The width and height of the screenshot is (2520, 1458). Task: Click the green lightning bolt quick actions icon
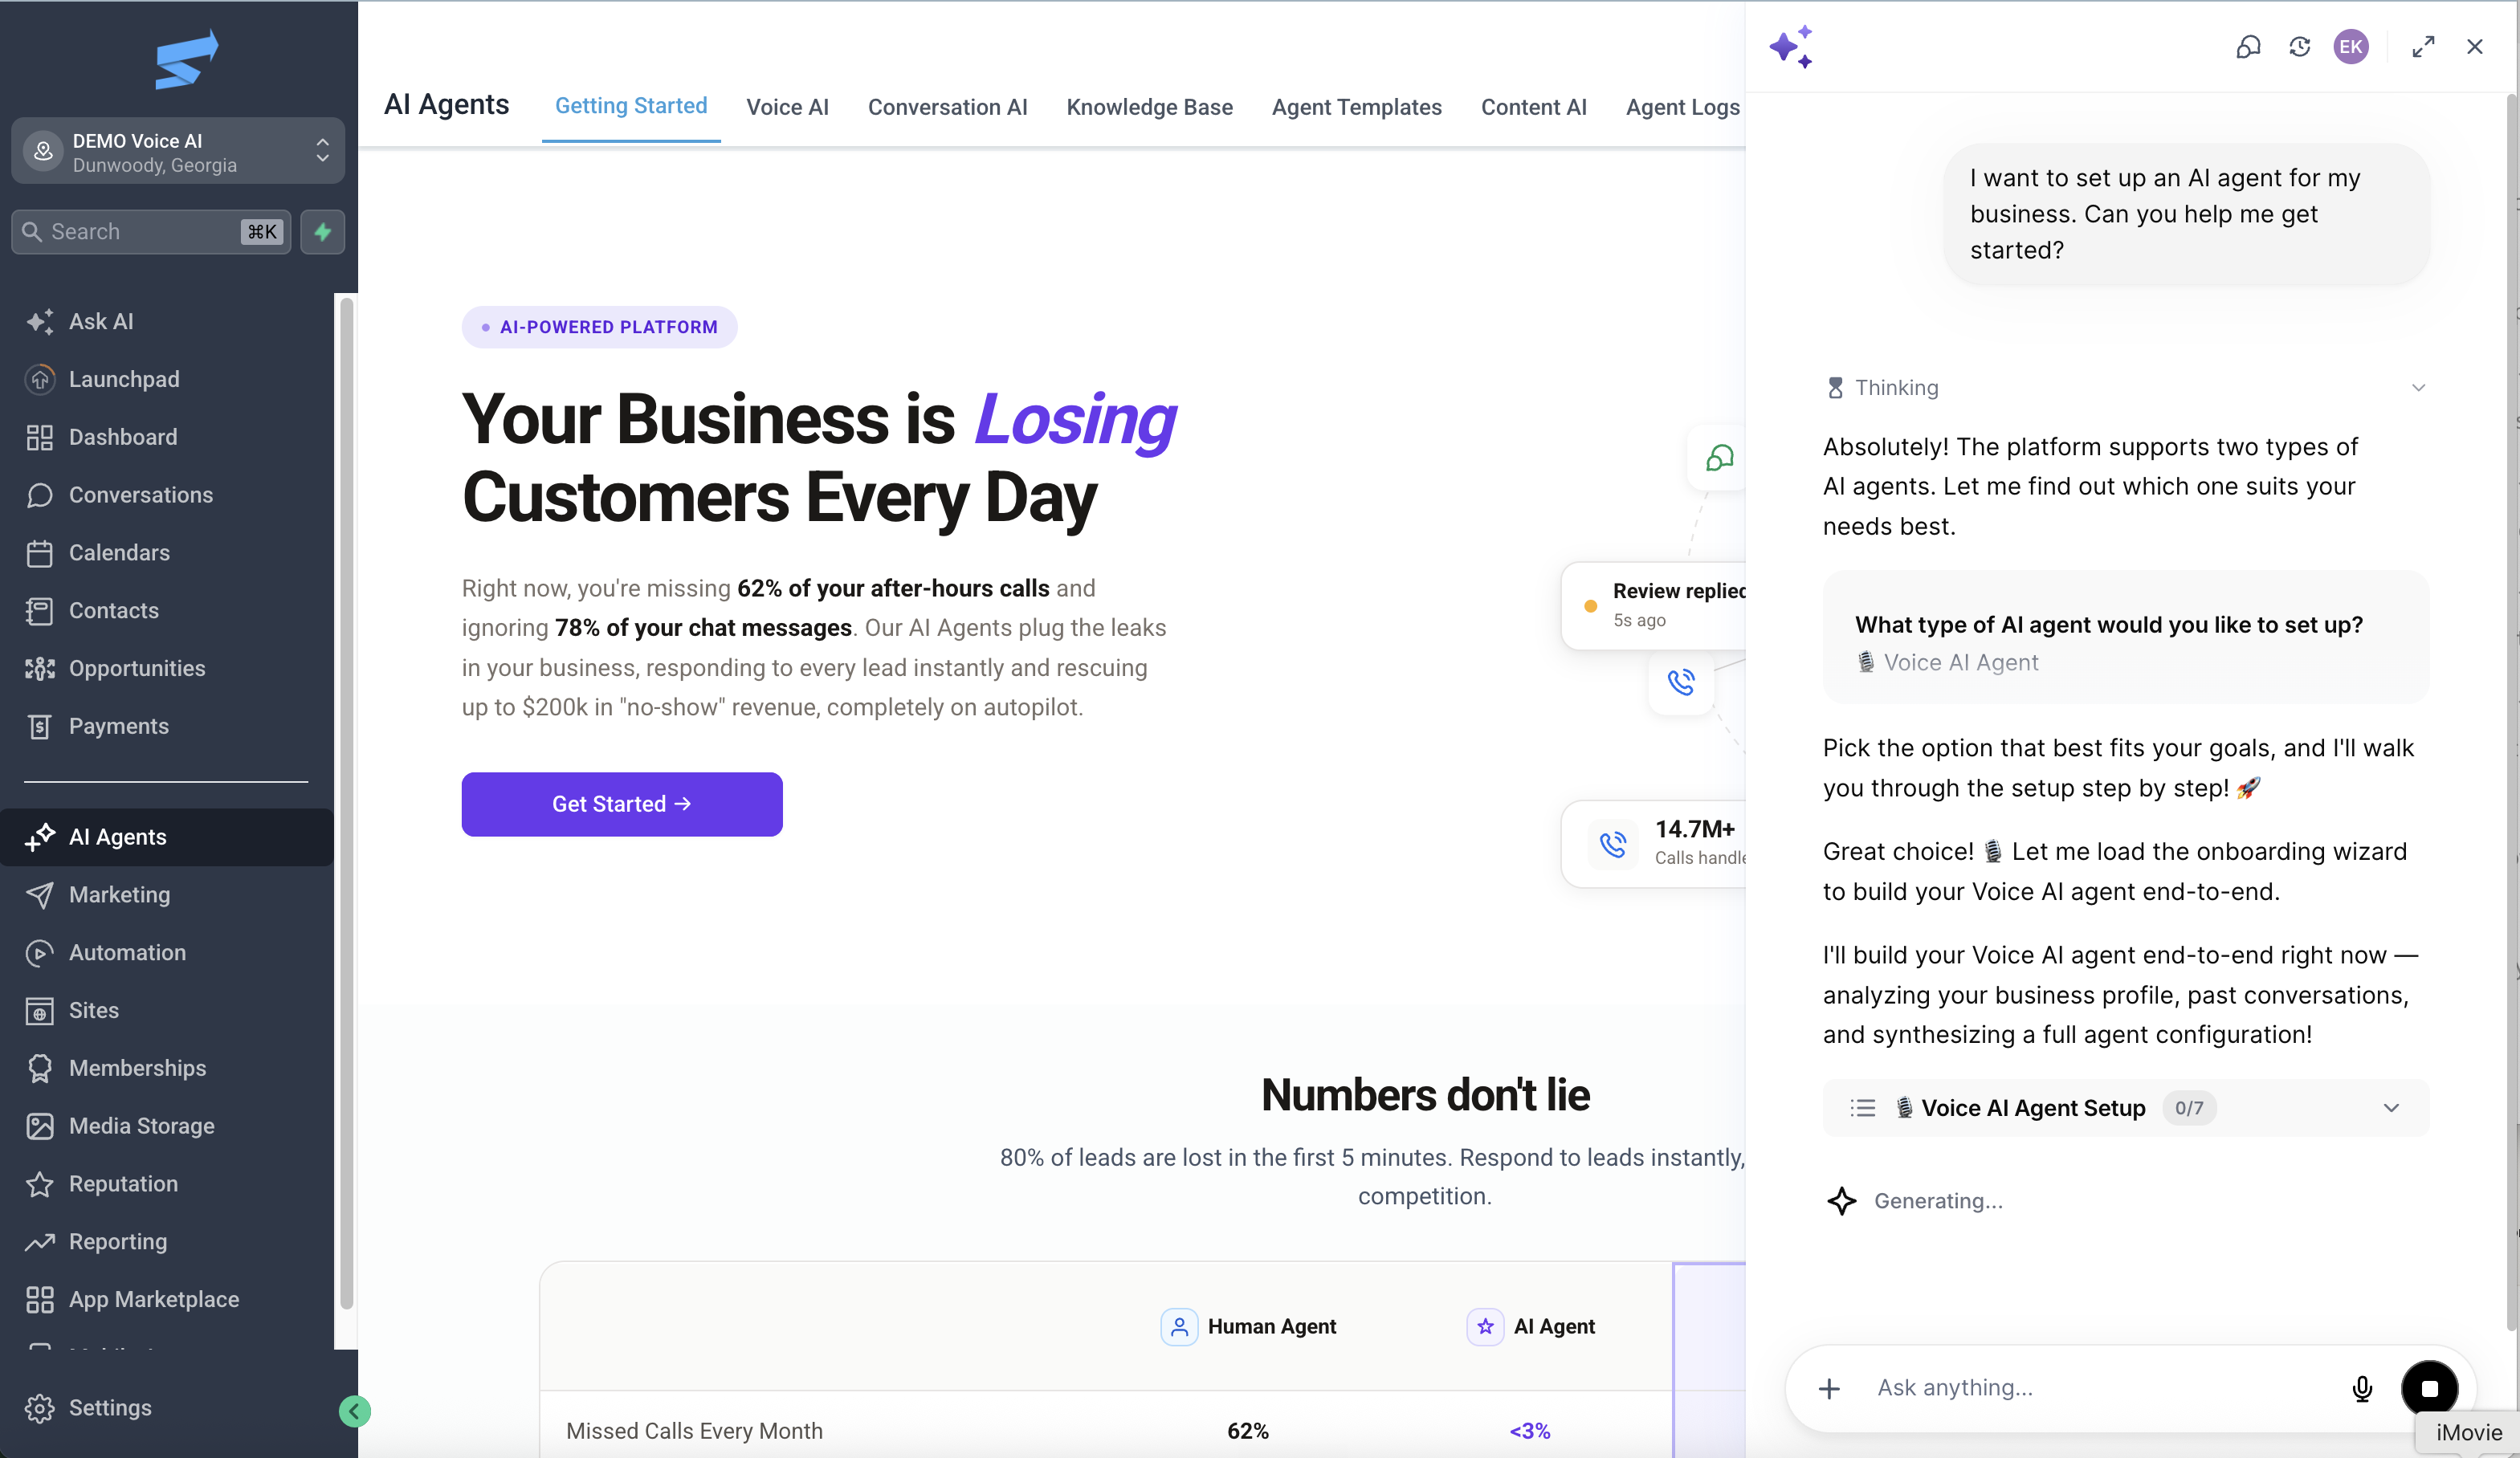pos(322,232)
